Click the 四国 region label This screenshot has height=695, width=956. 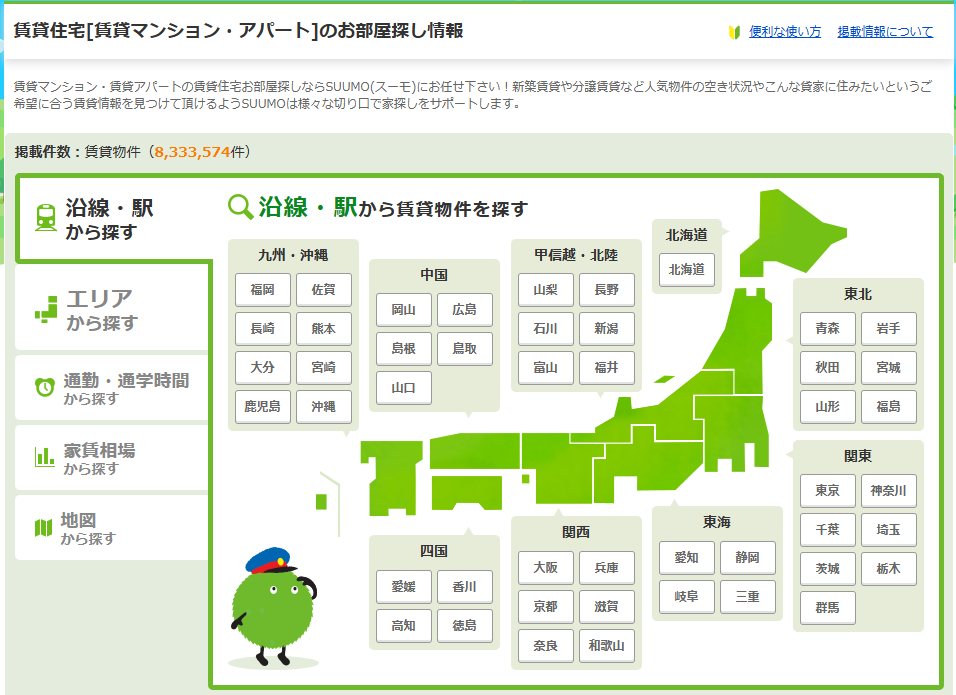(434, 551)
